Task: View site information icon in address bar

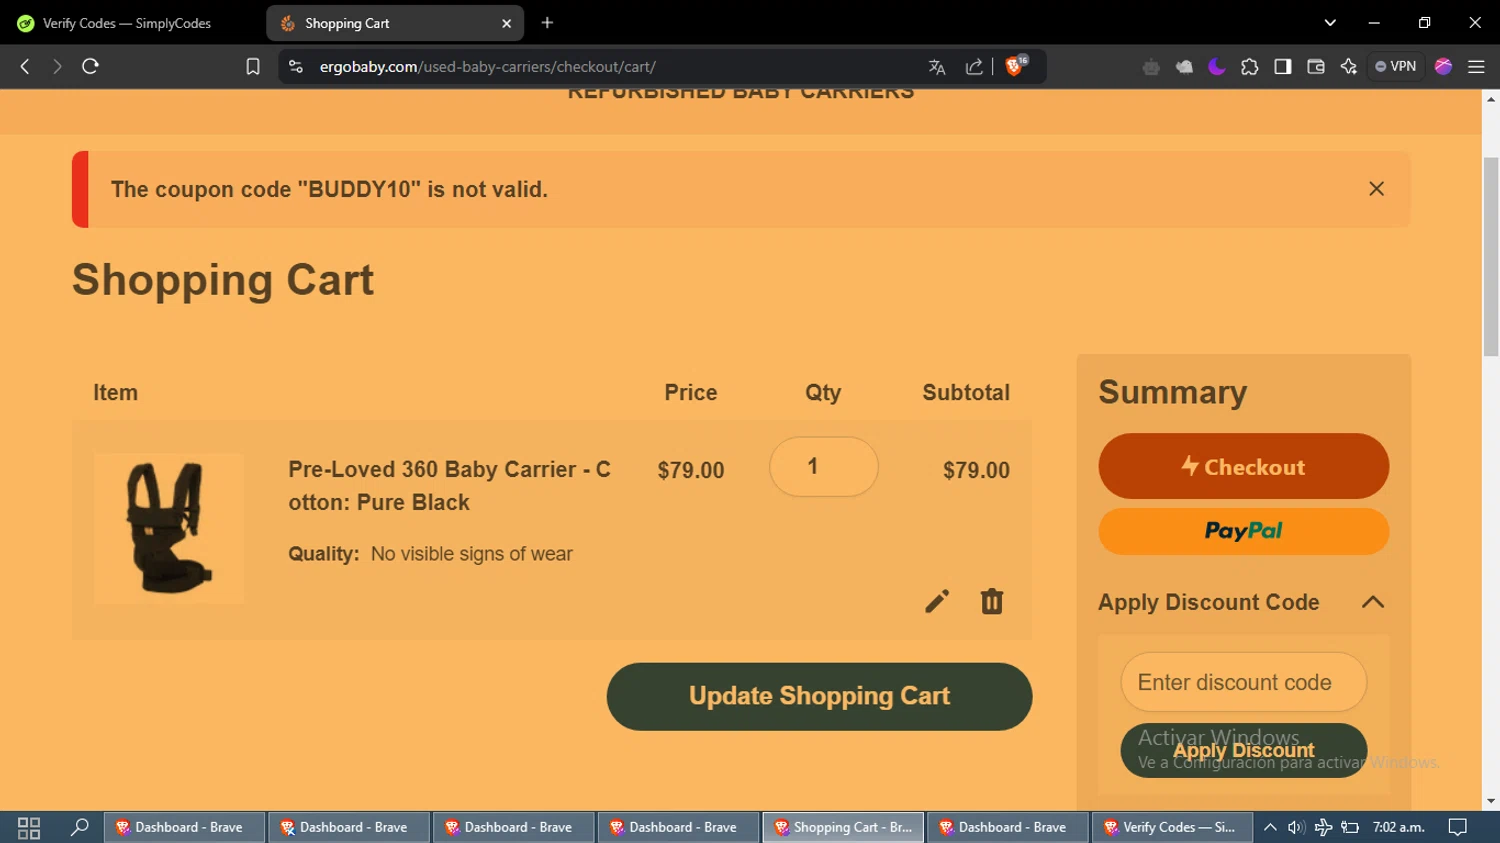Action: click(x=295, y=66)
